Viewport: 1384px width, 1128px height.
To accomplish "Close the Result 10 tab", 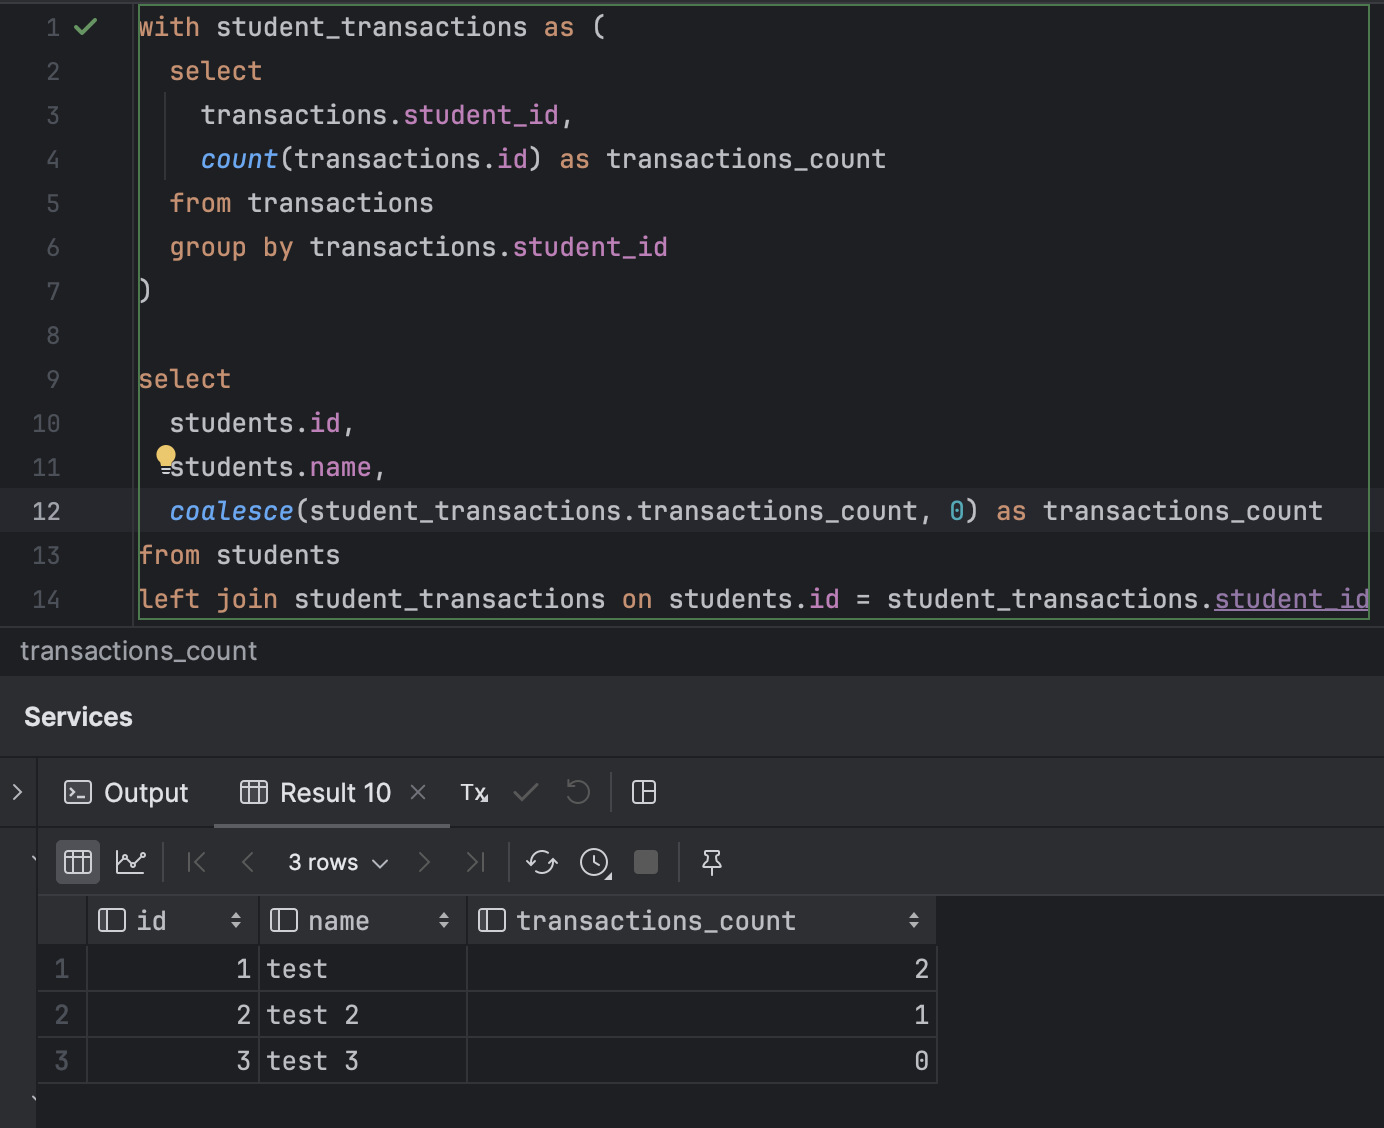I will pos(418,793).
